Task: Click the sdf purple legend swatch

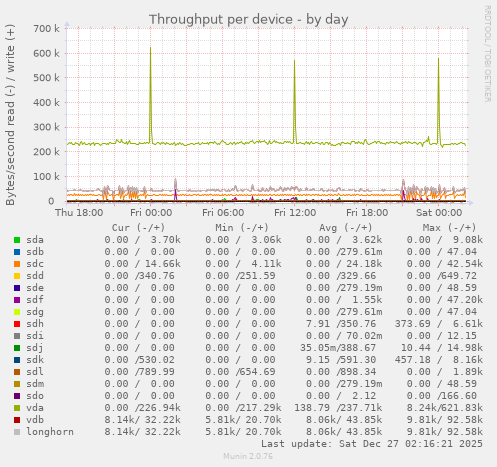Action: point(17,300)
